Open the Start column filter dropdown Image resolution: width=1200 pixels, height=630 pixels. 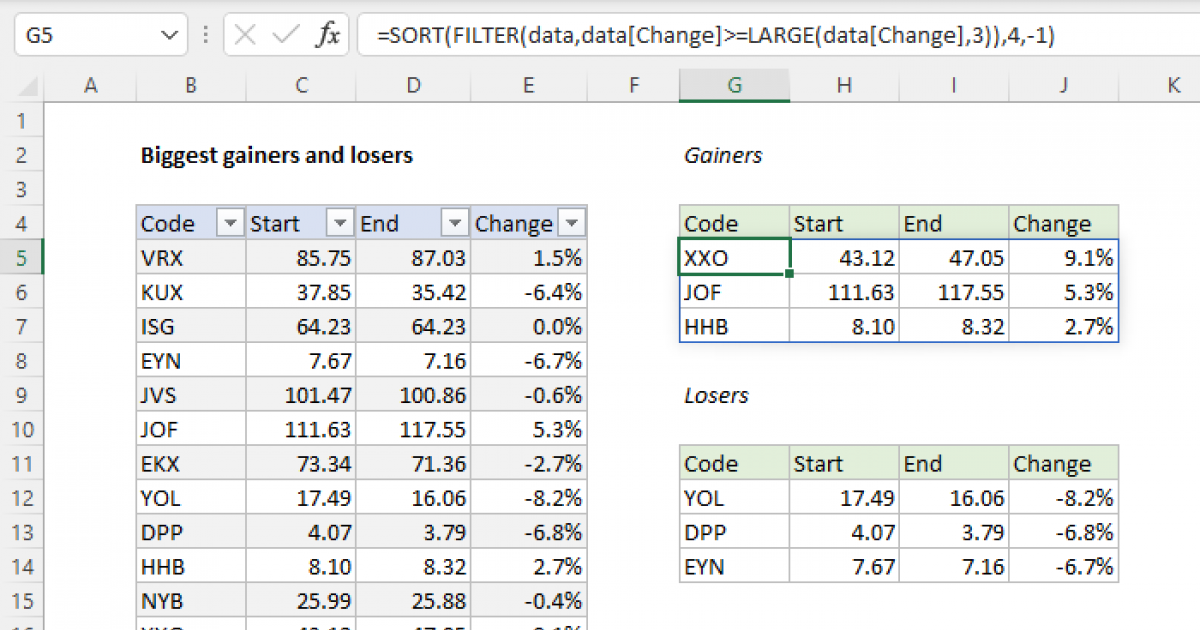(x=338, y=222)
